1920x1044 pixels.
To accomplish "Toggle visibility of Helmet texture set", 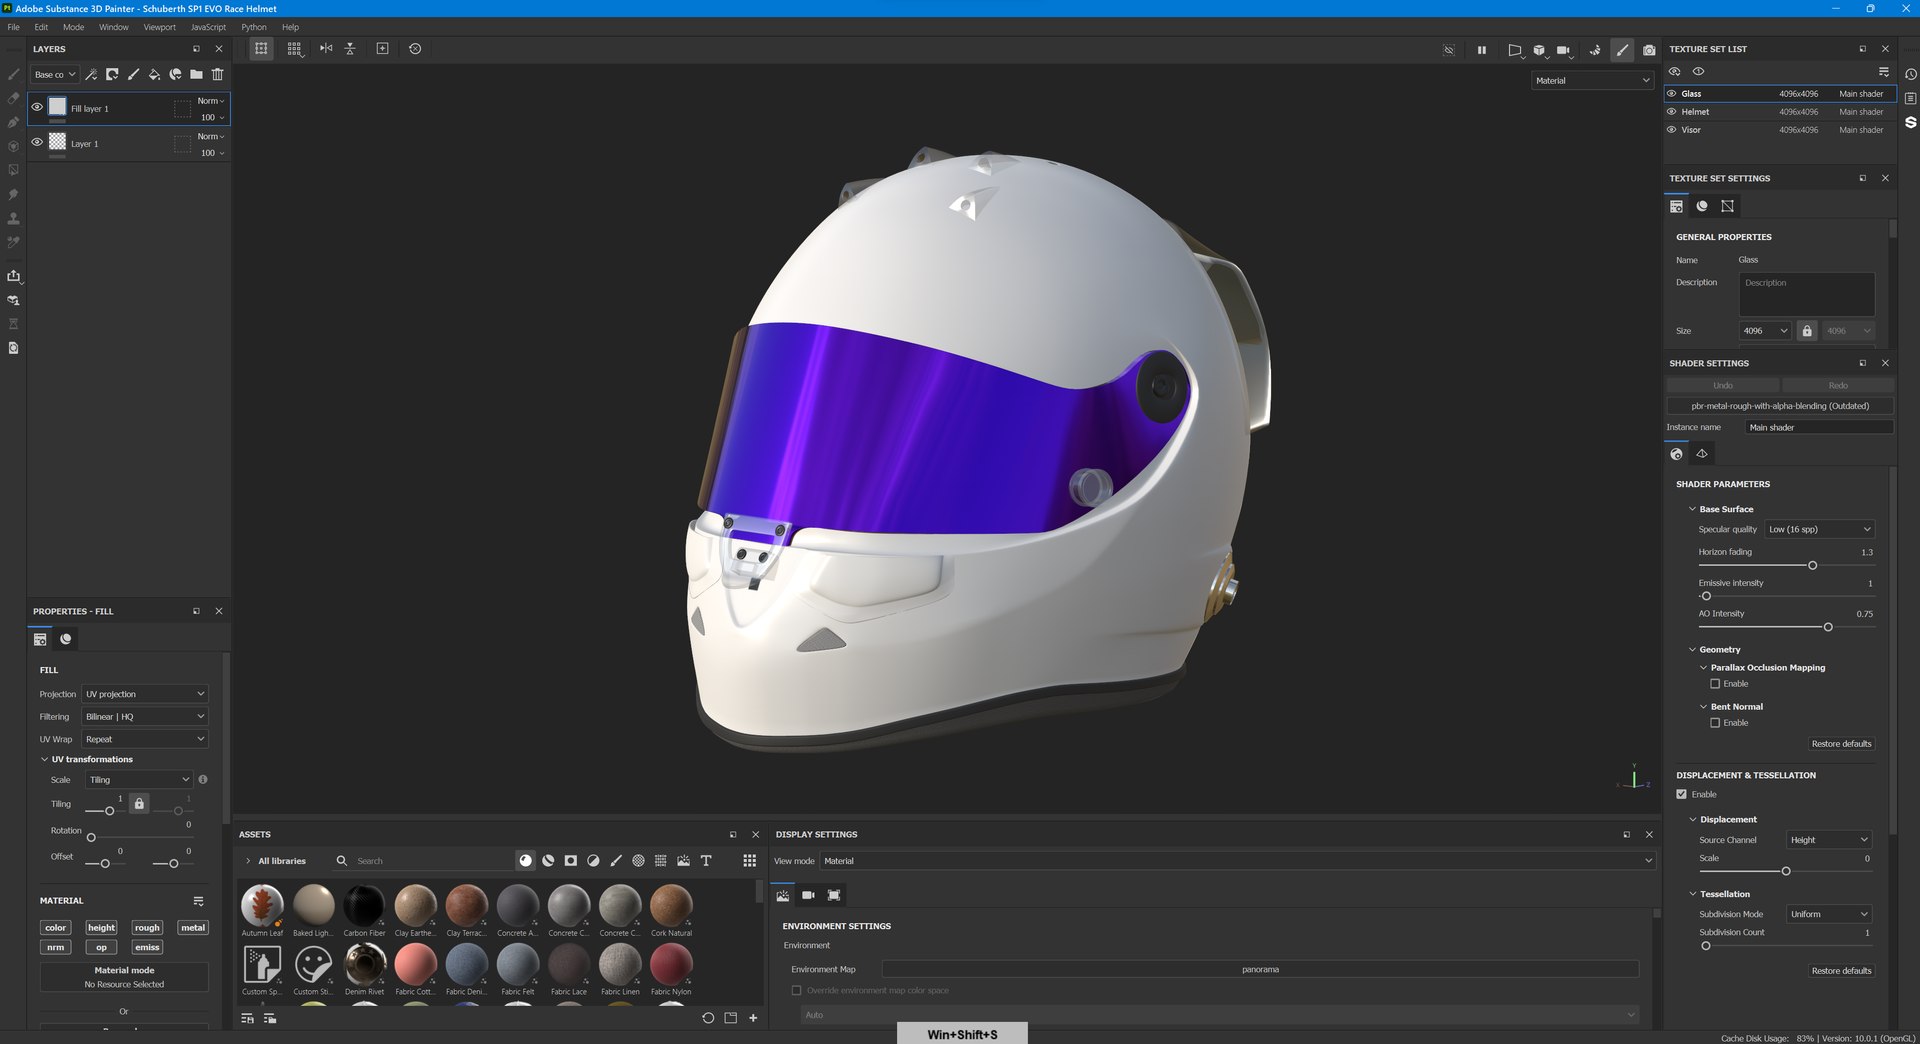I will pyautogui.click(x=1671, y=112).
